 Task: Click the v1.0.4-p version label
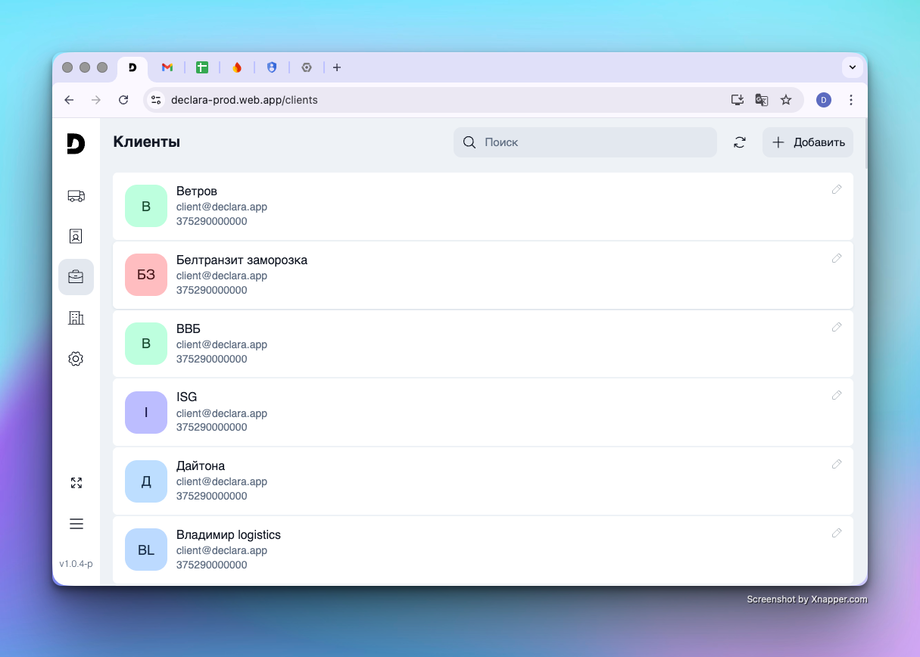tap(76, 564)
